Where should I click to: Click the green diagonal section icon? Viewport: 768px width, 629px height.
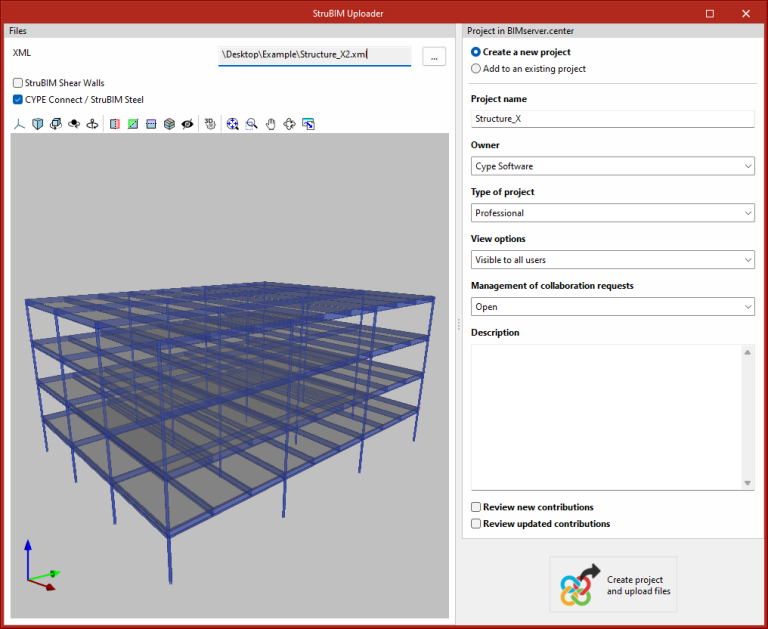[x=133, y=124]
